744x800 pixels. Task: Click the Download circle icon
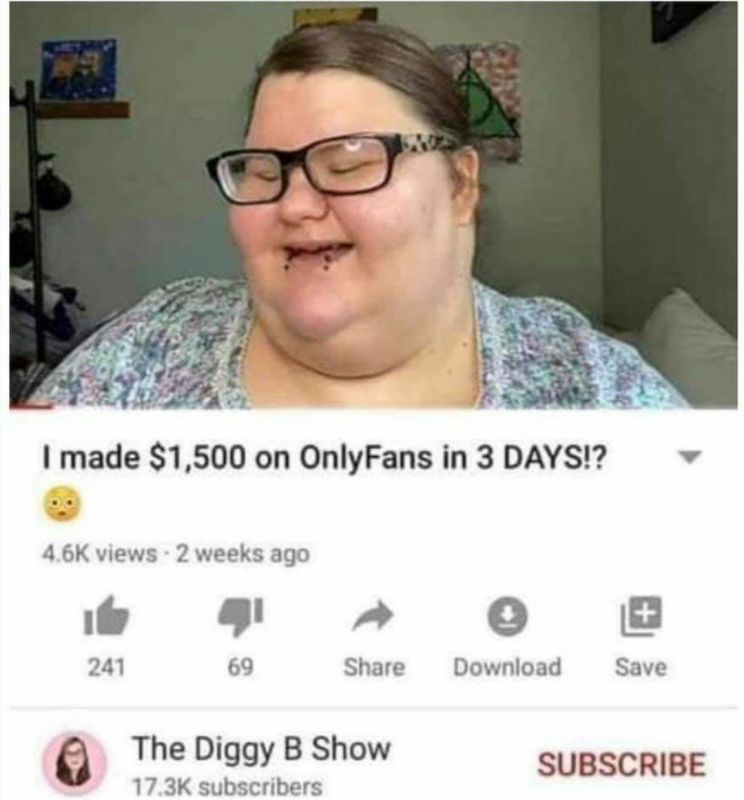[507, 616]
